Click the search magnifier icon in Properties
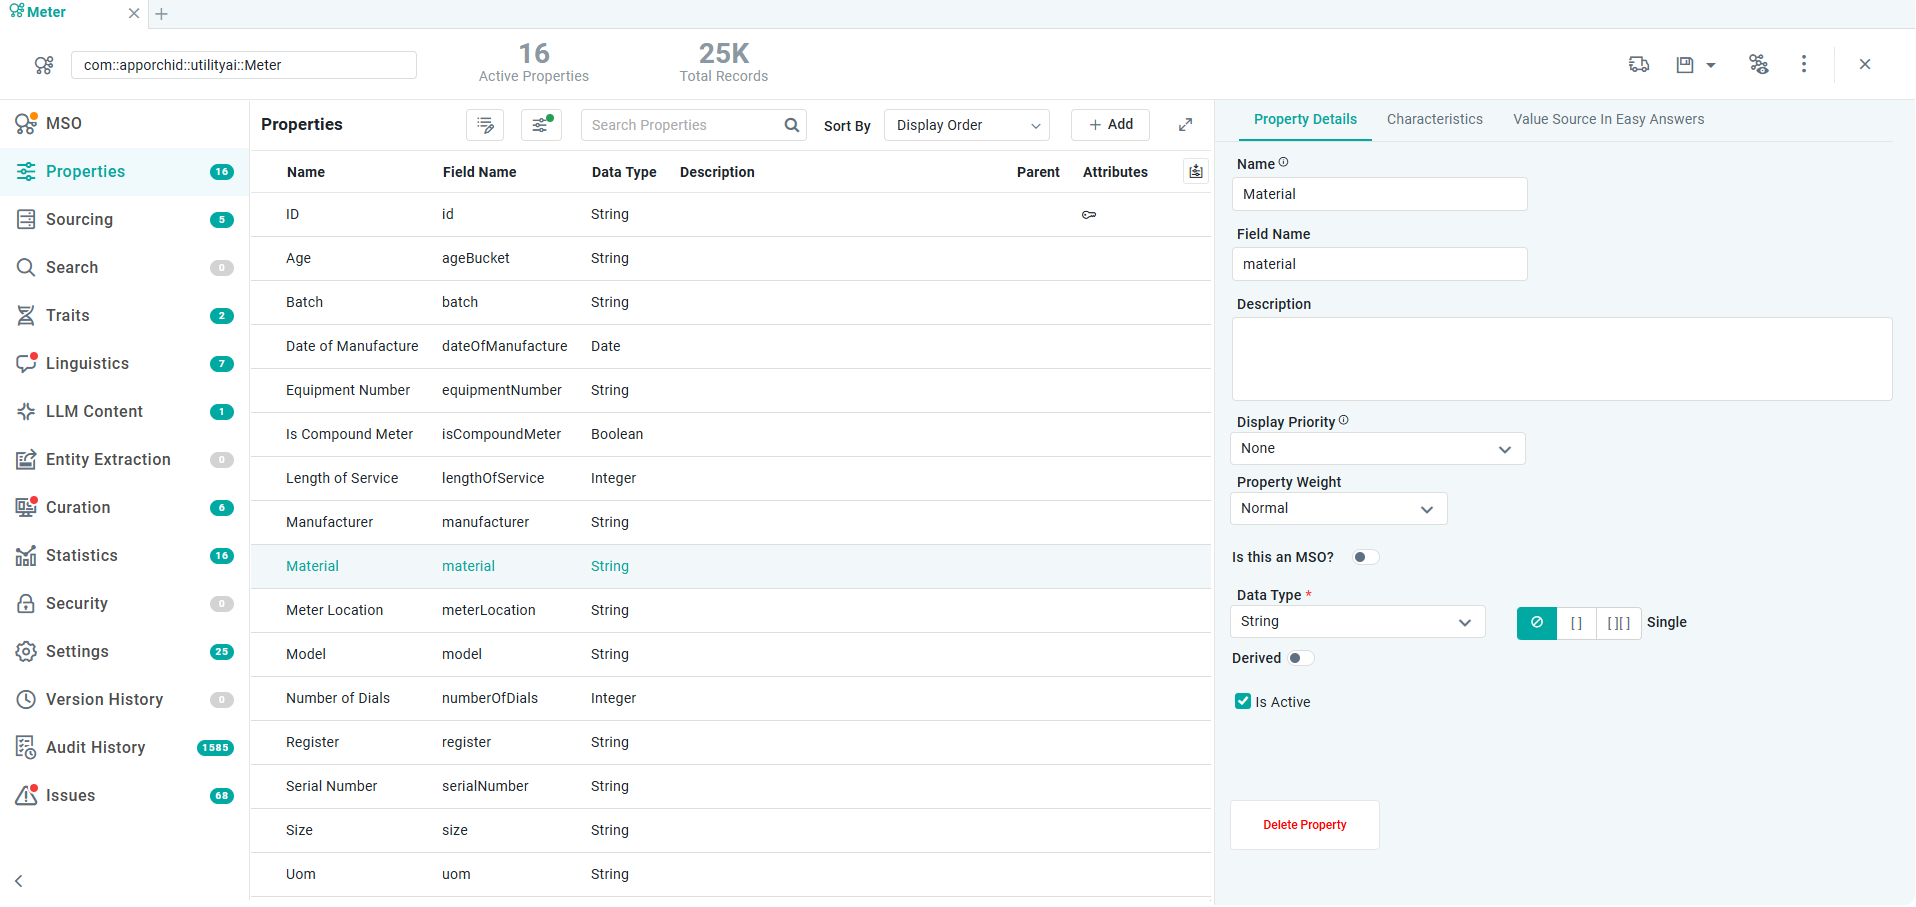This screenshot has height=907, width=1916. click(792, 125)
